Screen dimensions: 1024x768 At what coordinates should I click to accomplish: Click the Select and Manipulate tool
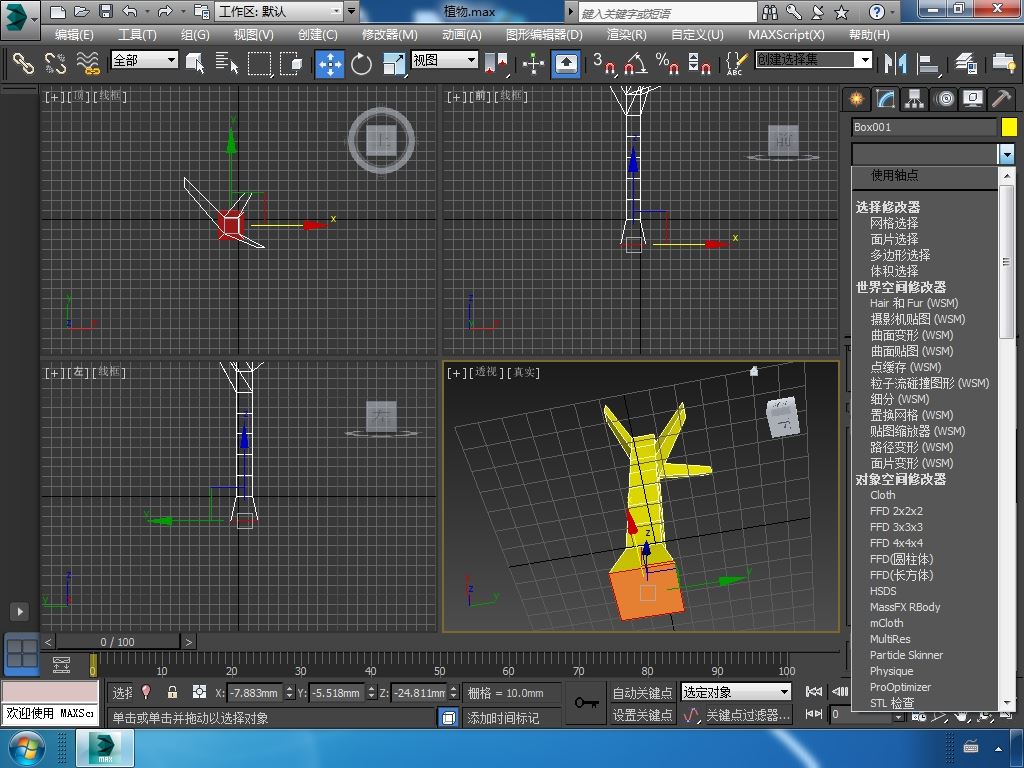[x=534, y=63]
